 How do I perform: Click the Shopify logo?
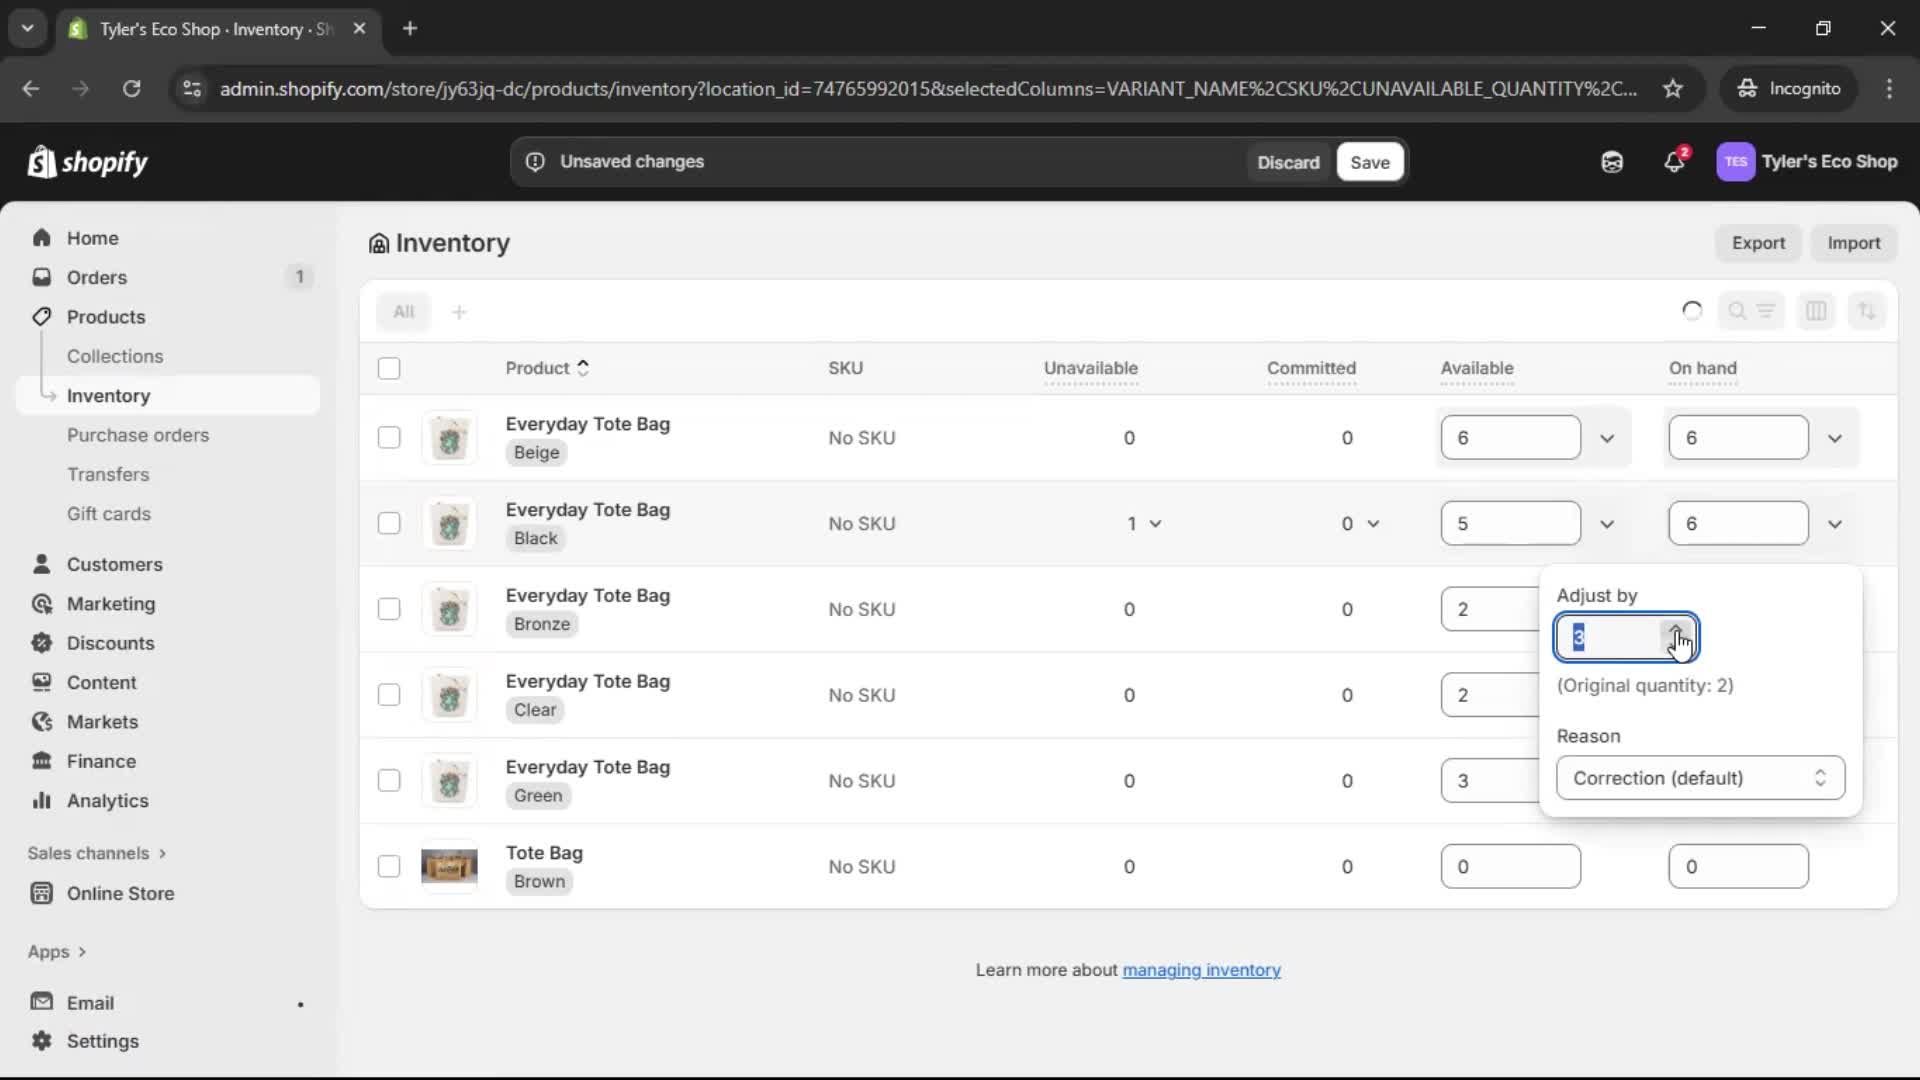coord(88,162)
